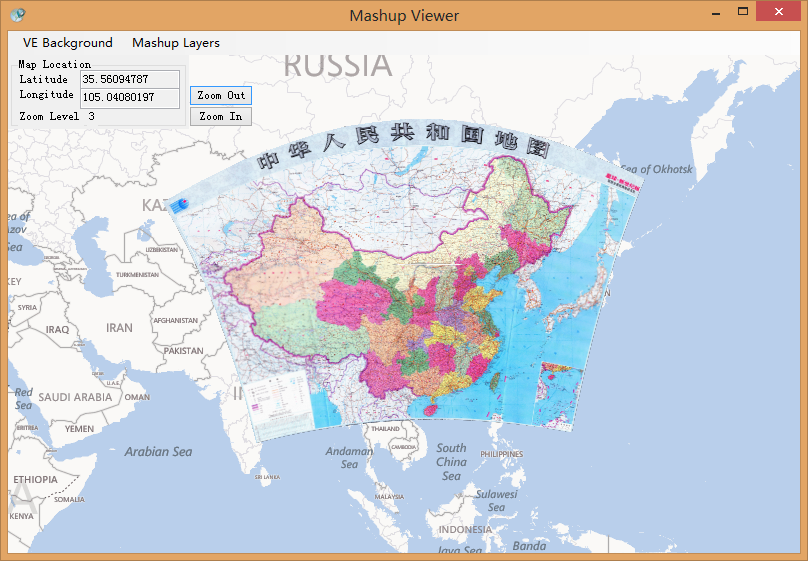
Task: Click the Sea of Okhotsk label
Action: pos(656,169)
